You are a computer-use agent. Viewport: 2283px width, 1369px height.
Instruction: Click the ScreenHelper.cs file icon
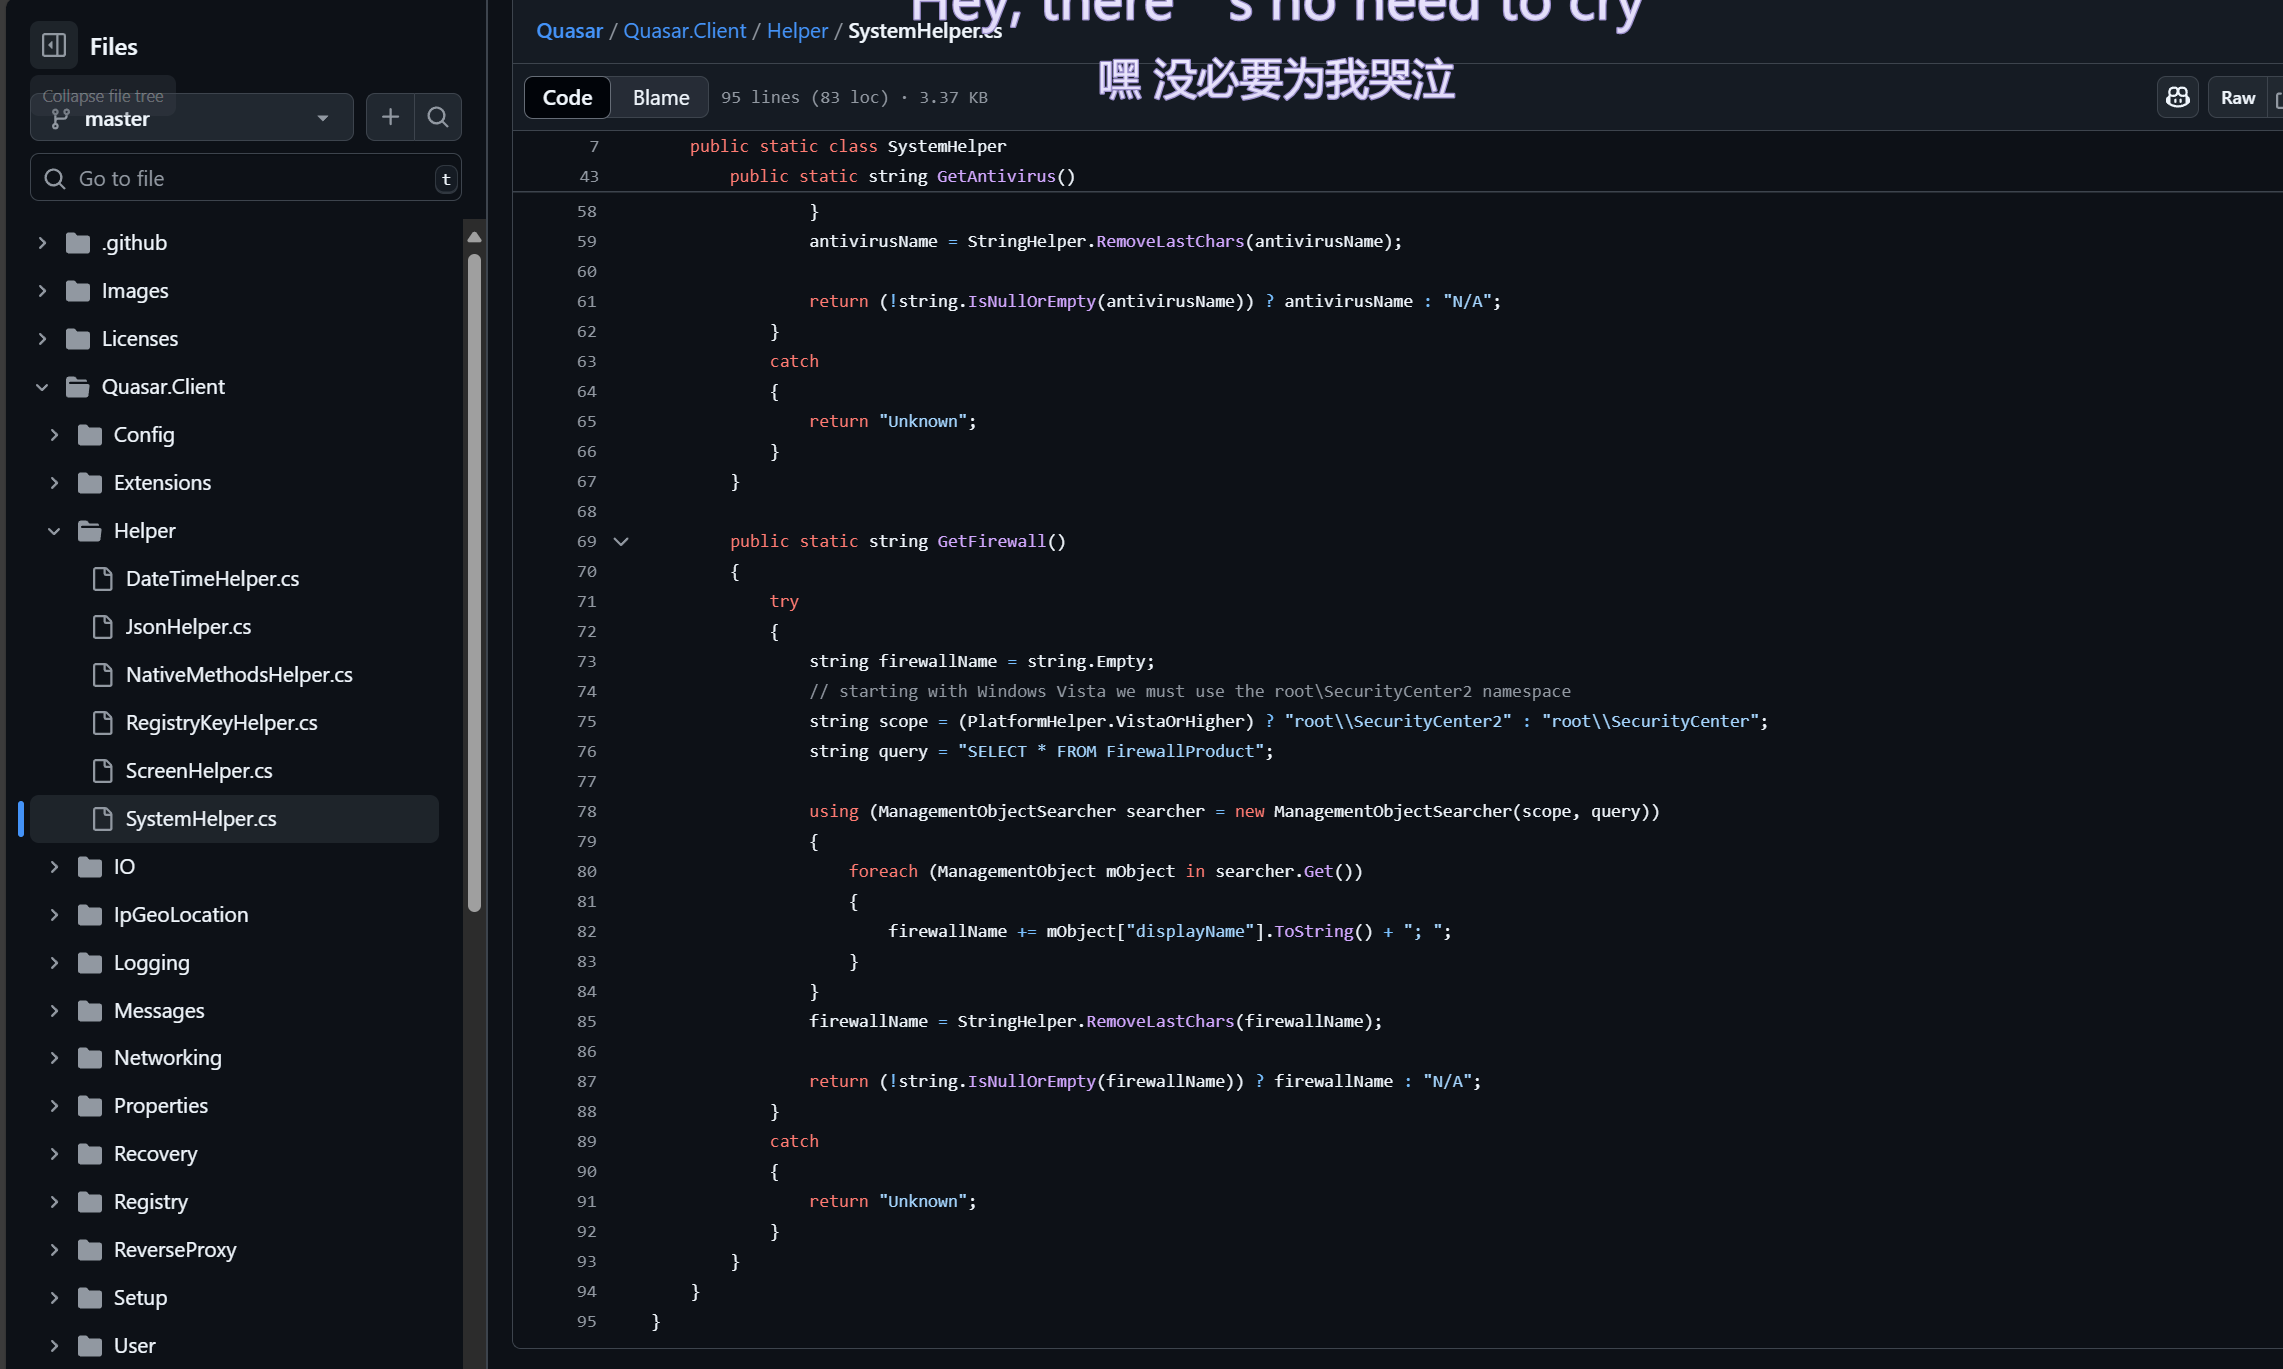(102, 771)
